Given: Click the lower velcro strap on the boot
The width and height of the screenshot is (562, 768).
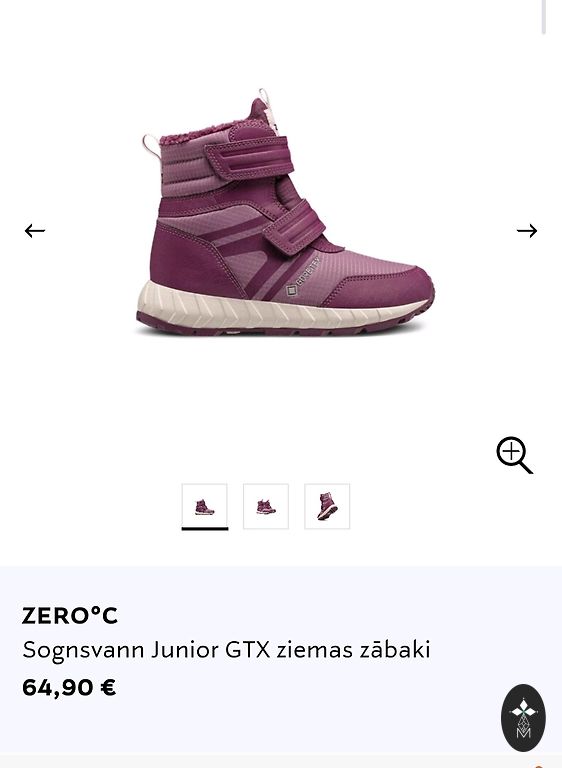Looking at the screenshot, I should pos(294,227).
